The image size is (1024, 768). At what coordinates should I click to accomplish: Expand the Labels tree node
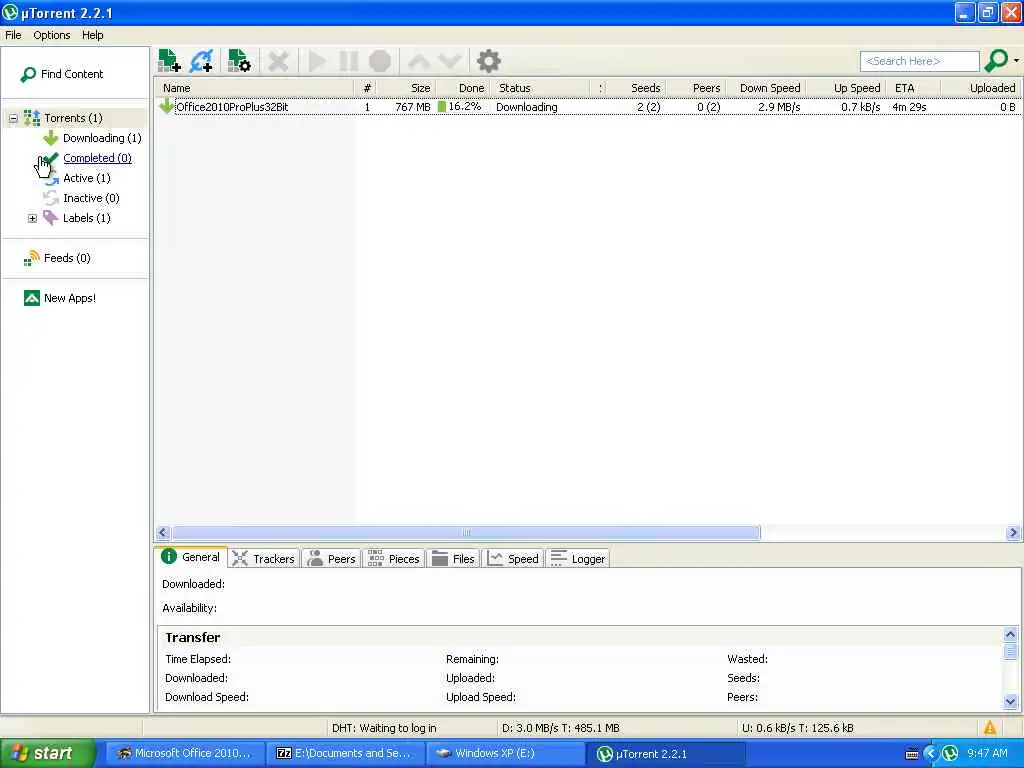tap(32, 218)
